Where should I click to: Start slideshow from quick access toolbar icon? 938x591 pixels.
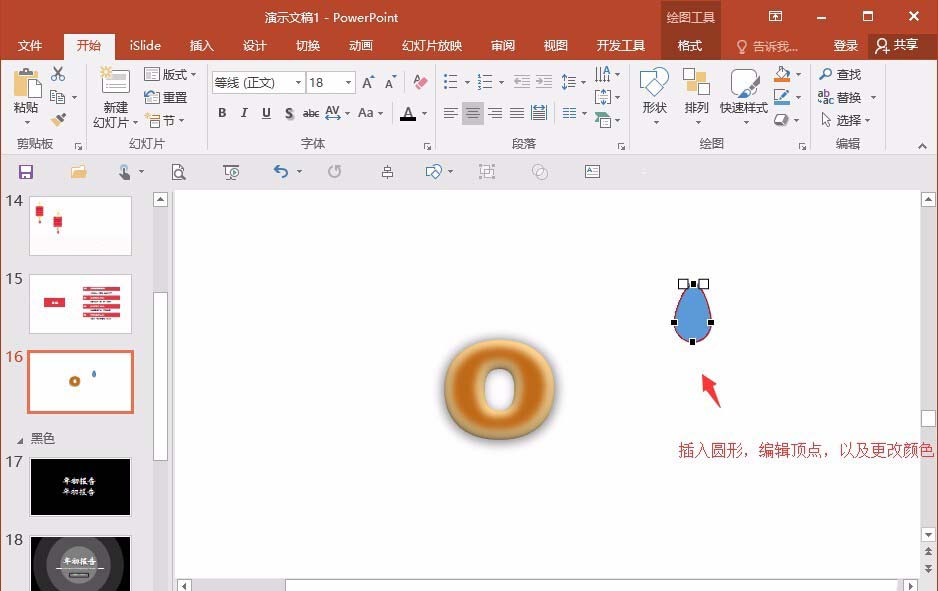coord(231,172)
